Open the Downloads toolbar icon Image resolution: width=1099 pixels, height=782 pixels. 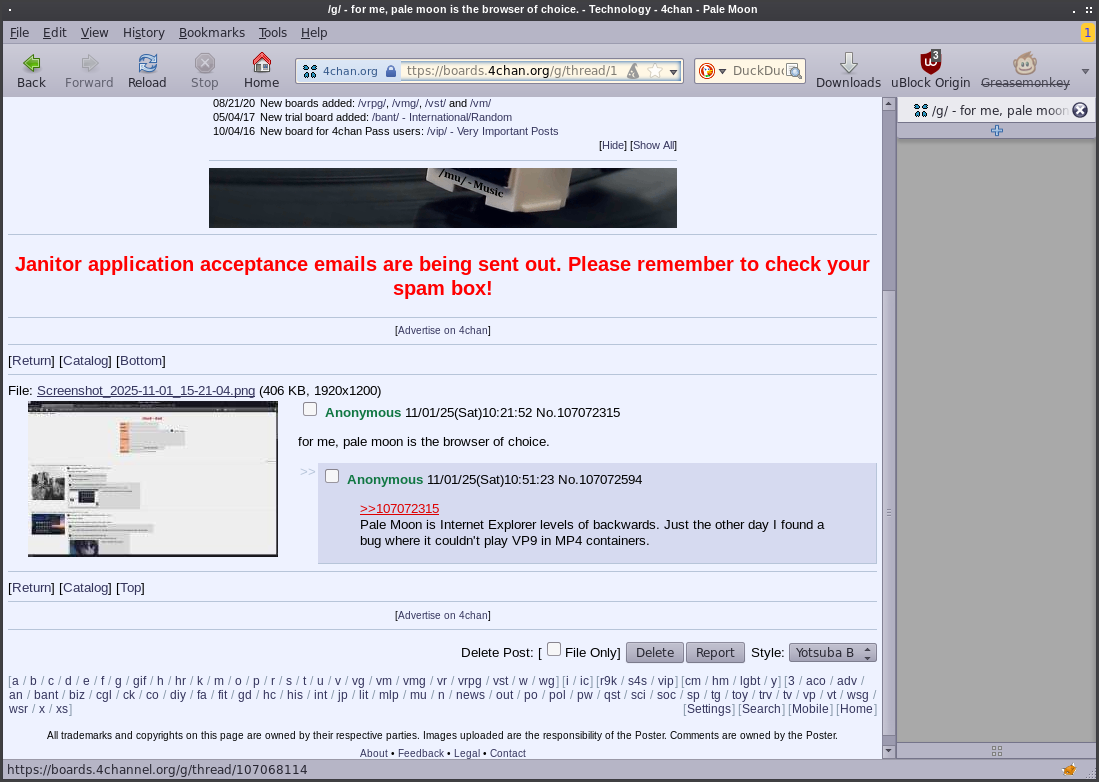pyautogui.click(x=848, y=62)
